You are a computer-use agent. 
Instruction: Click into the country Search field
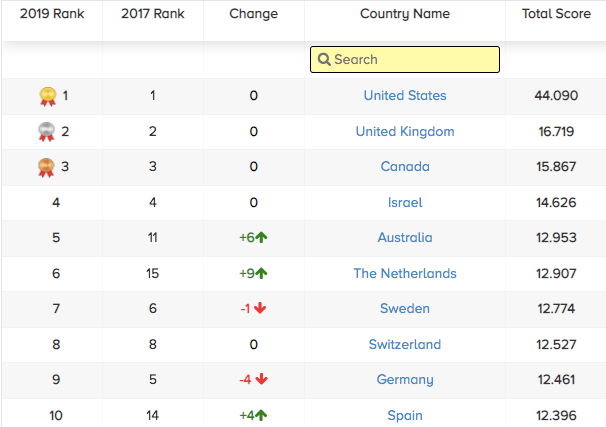tap(412, 60)
